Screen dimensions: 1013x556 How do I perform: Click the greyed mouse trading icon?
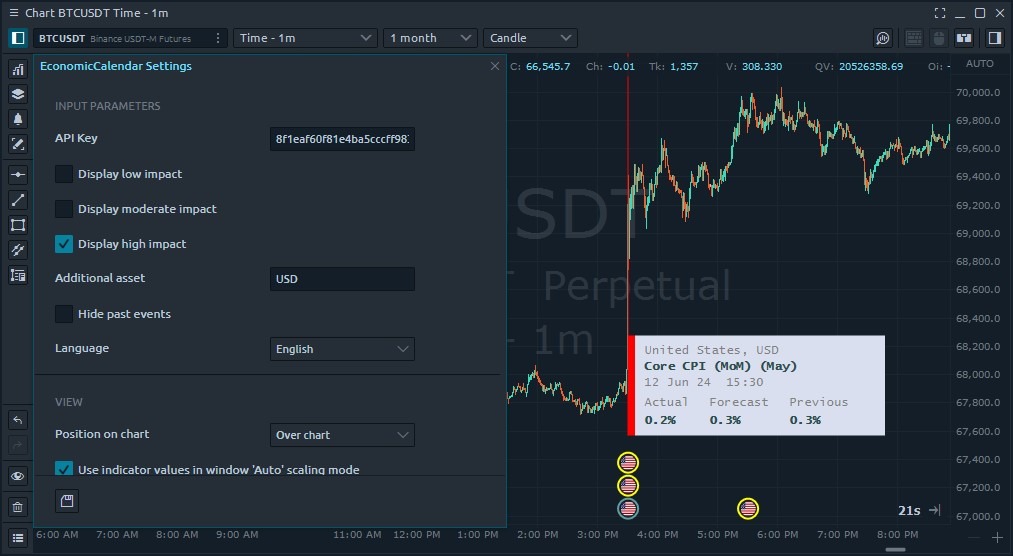(939, 38)
